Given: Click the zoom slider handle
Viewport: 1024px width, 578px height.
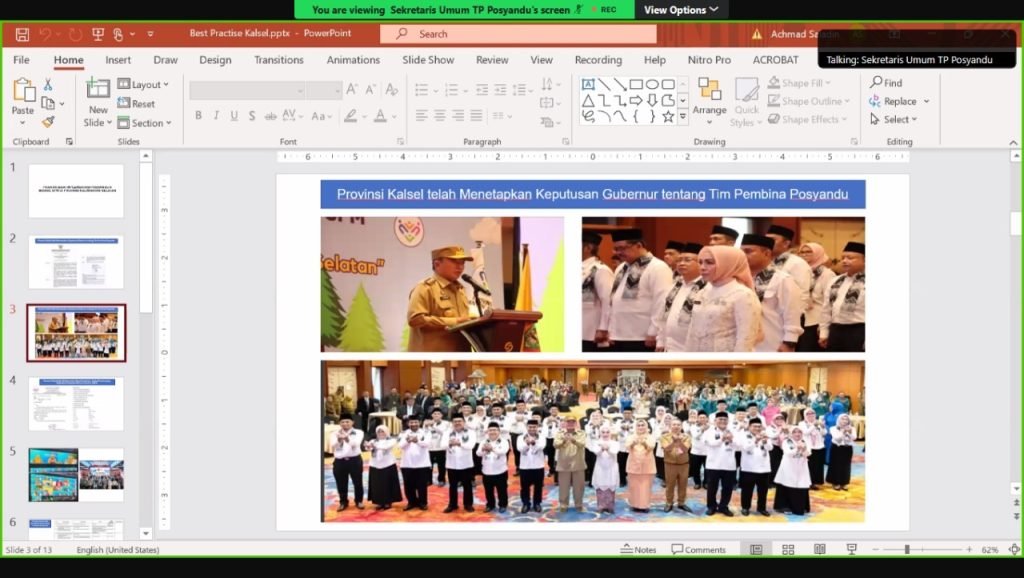Looking at the screenshot, I should tap(907, 550).
